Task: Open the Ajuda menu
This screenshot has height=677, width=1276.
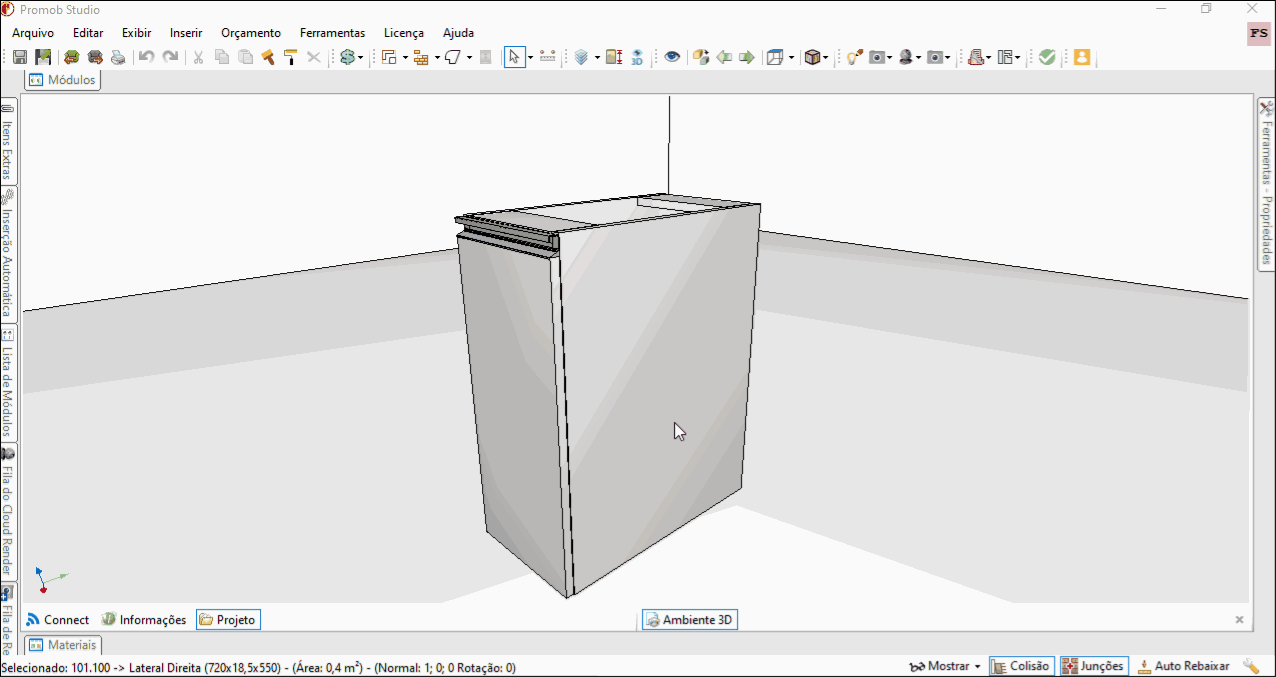Action: pos(458,33)
